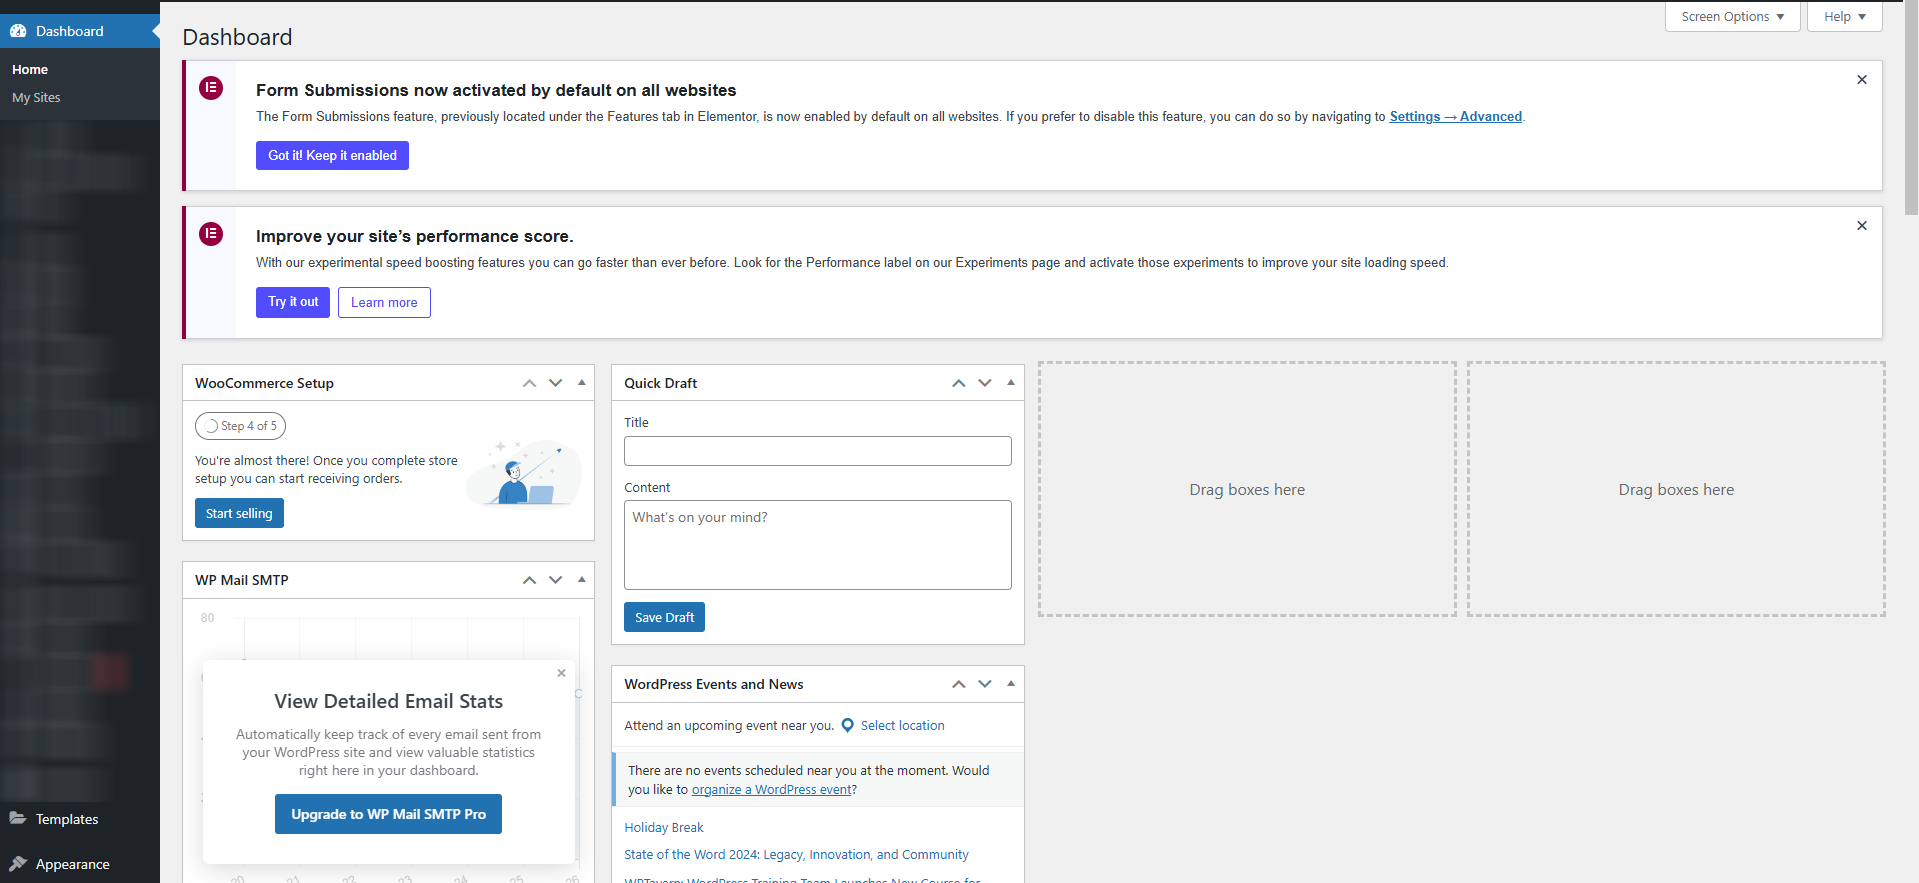Click the View Detailed Email Stats heading
1919x883 pixels.
(389, 701)
